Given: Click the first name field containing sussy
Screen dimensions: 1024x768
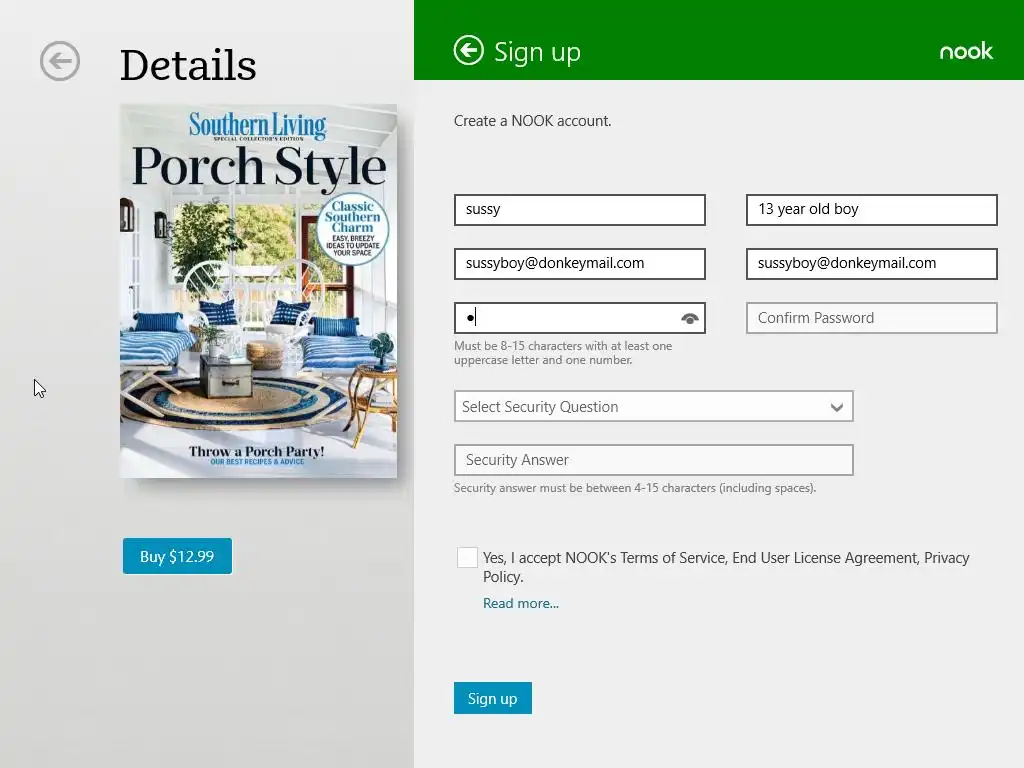Looking at the screenshot, I should tap(580, 210).
